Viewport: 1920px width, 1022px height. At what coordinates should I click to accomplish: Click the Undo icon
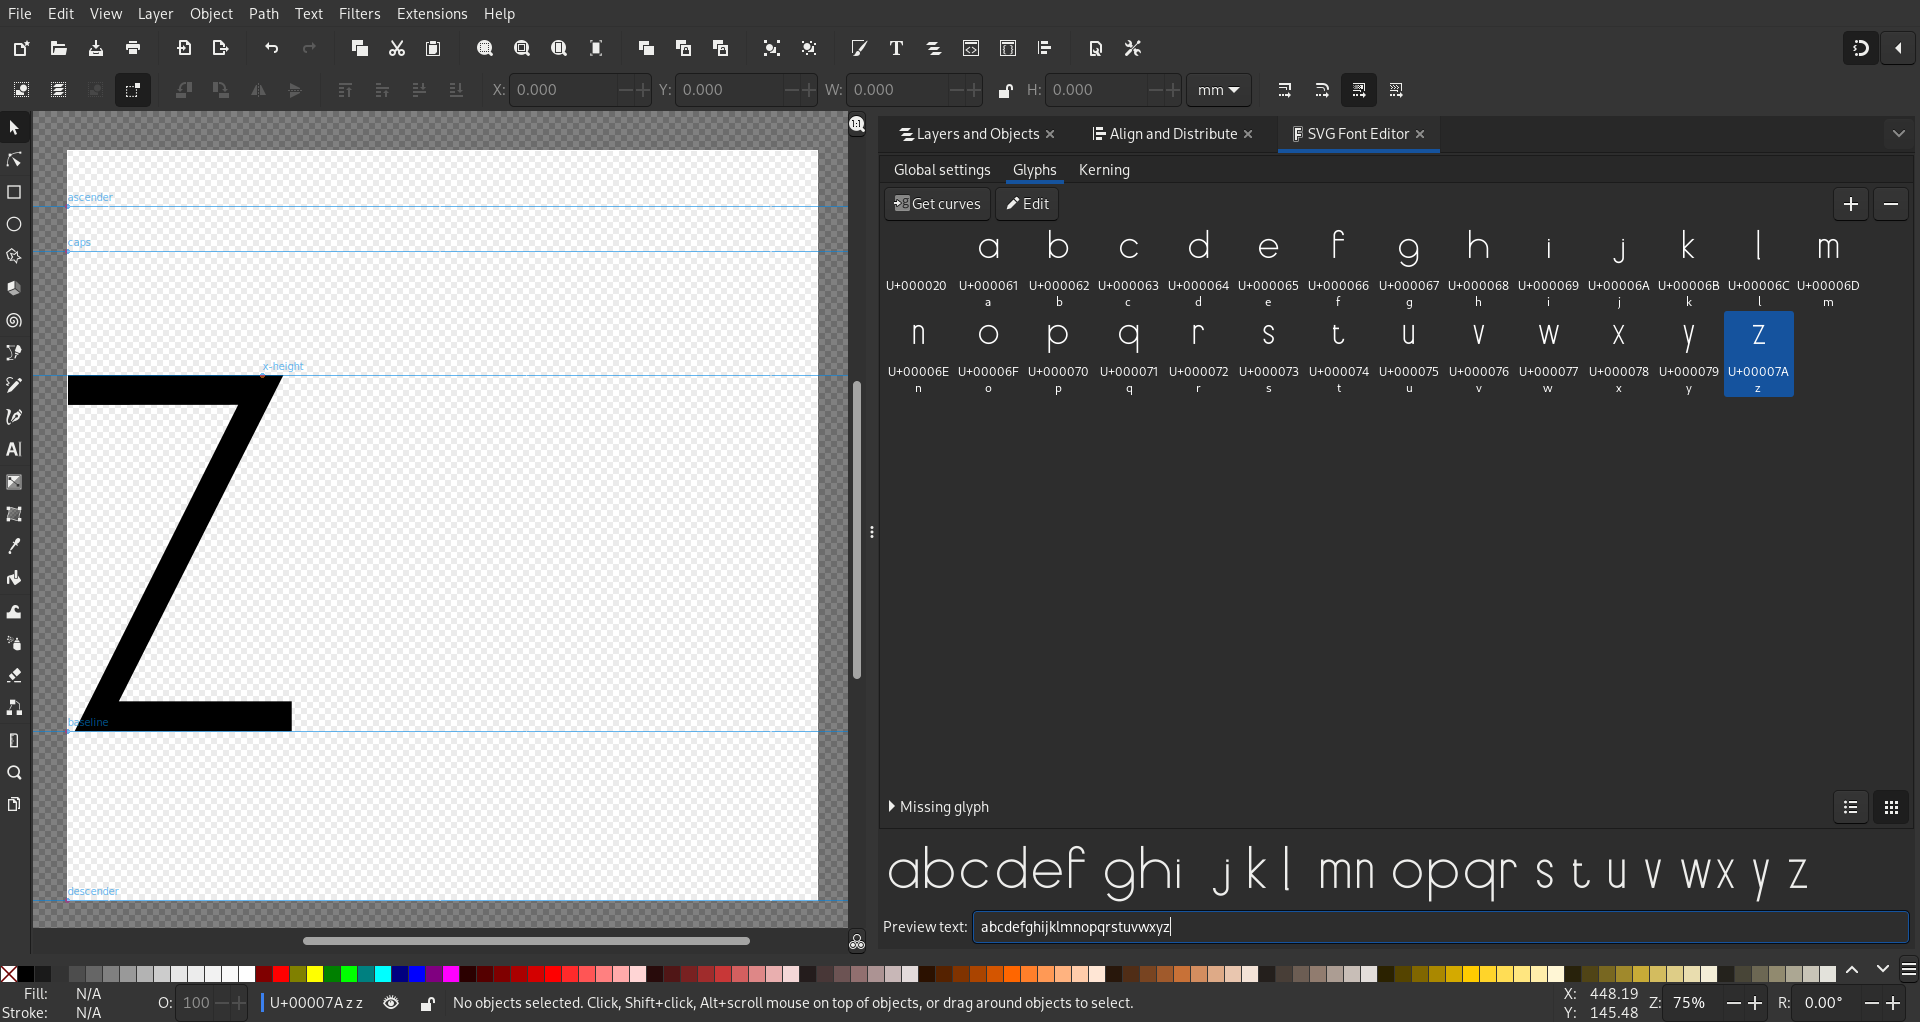pos(272,48)
